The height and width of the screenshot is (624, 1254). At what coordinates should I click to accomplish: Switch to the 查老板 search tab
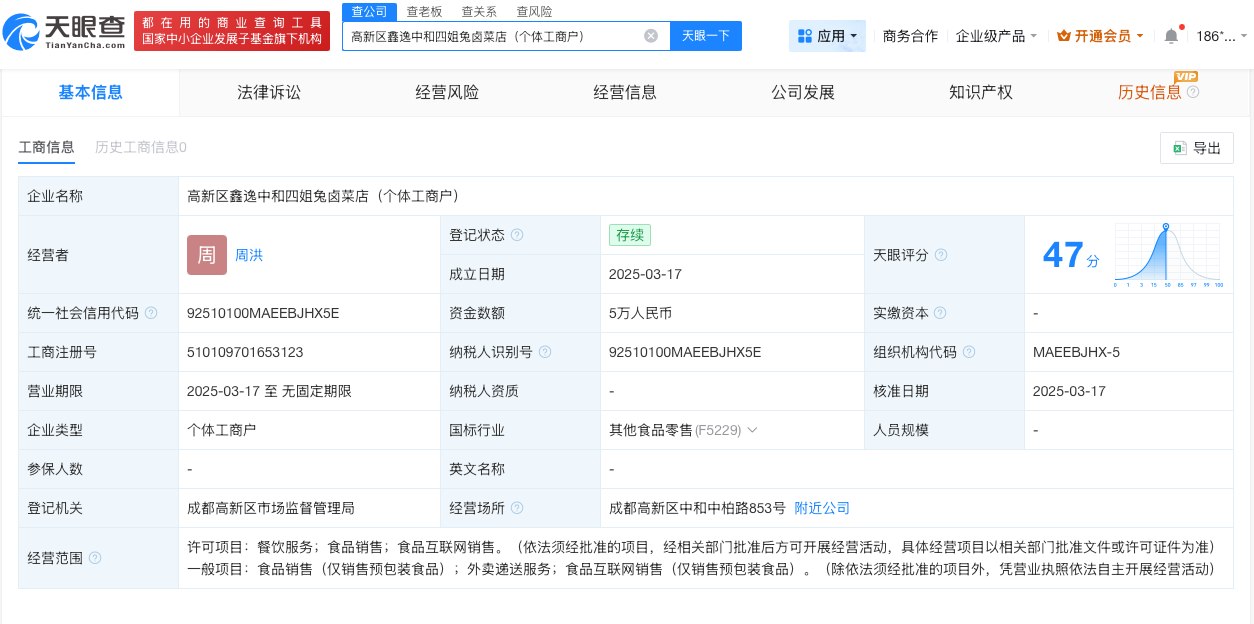click(x=423, y=11)
